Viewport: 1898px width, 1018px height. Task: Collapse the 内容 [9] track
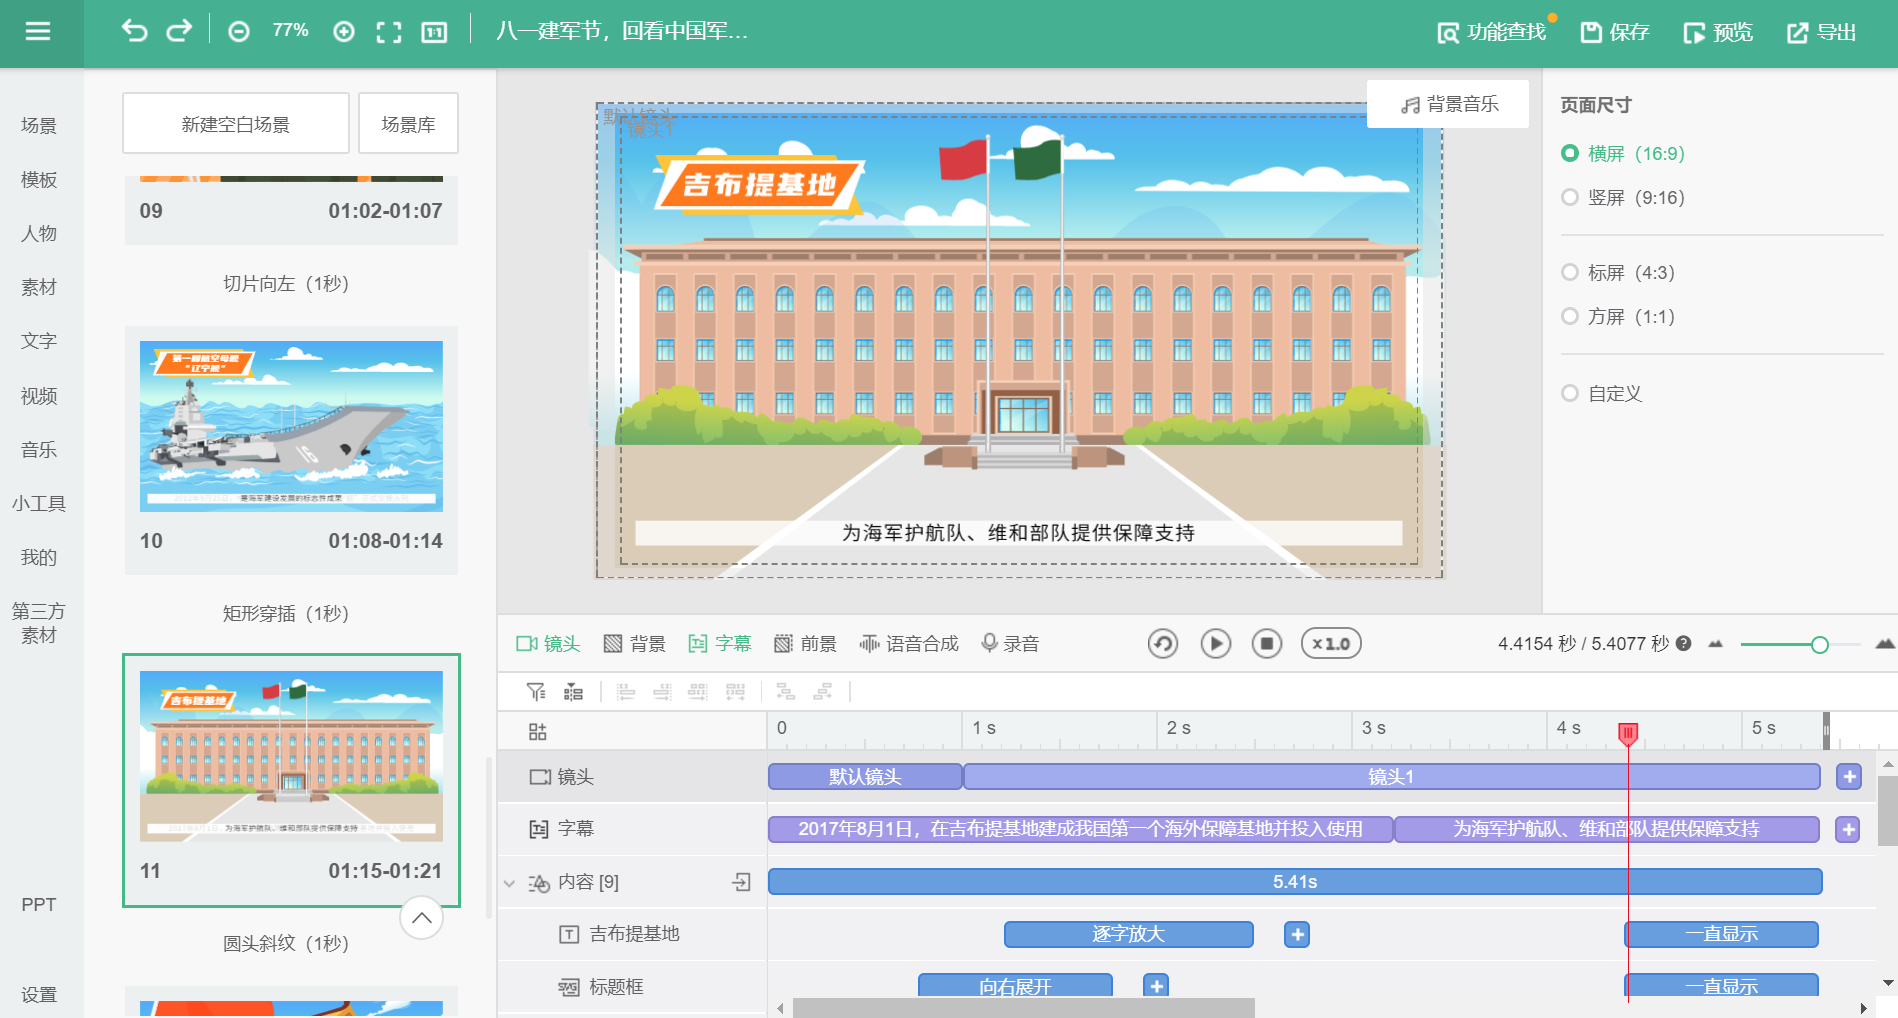coord(509,883)
